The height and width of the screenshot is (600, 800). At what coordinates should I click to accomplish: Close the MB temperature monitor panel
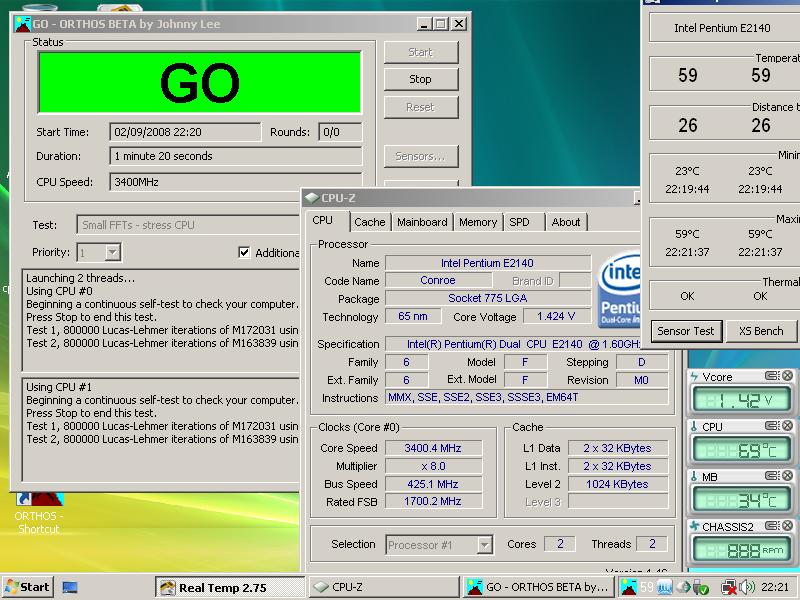(x=787, y=476)
